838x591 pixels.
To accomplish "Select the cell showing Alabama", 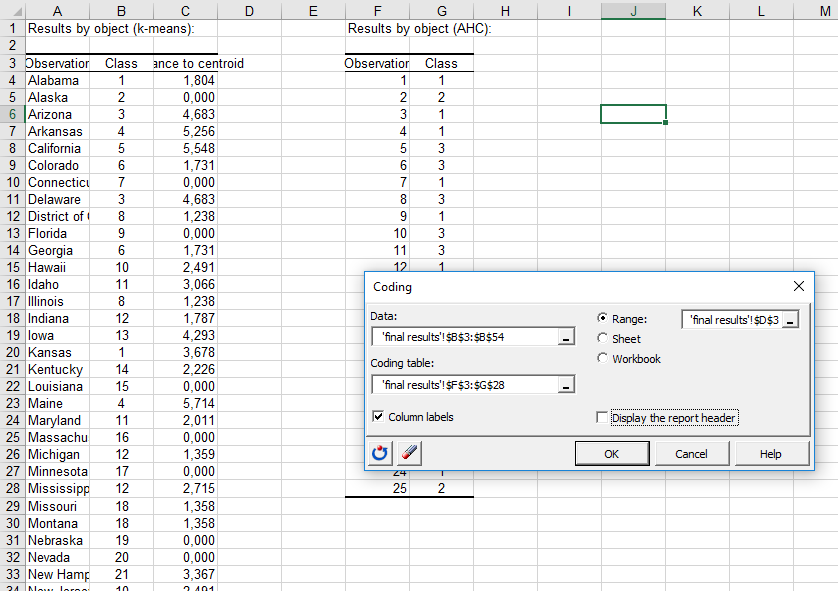I will [x=57, y=80].
